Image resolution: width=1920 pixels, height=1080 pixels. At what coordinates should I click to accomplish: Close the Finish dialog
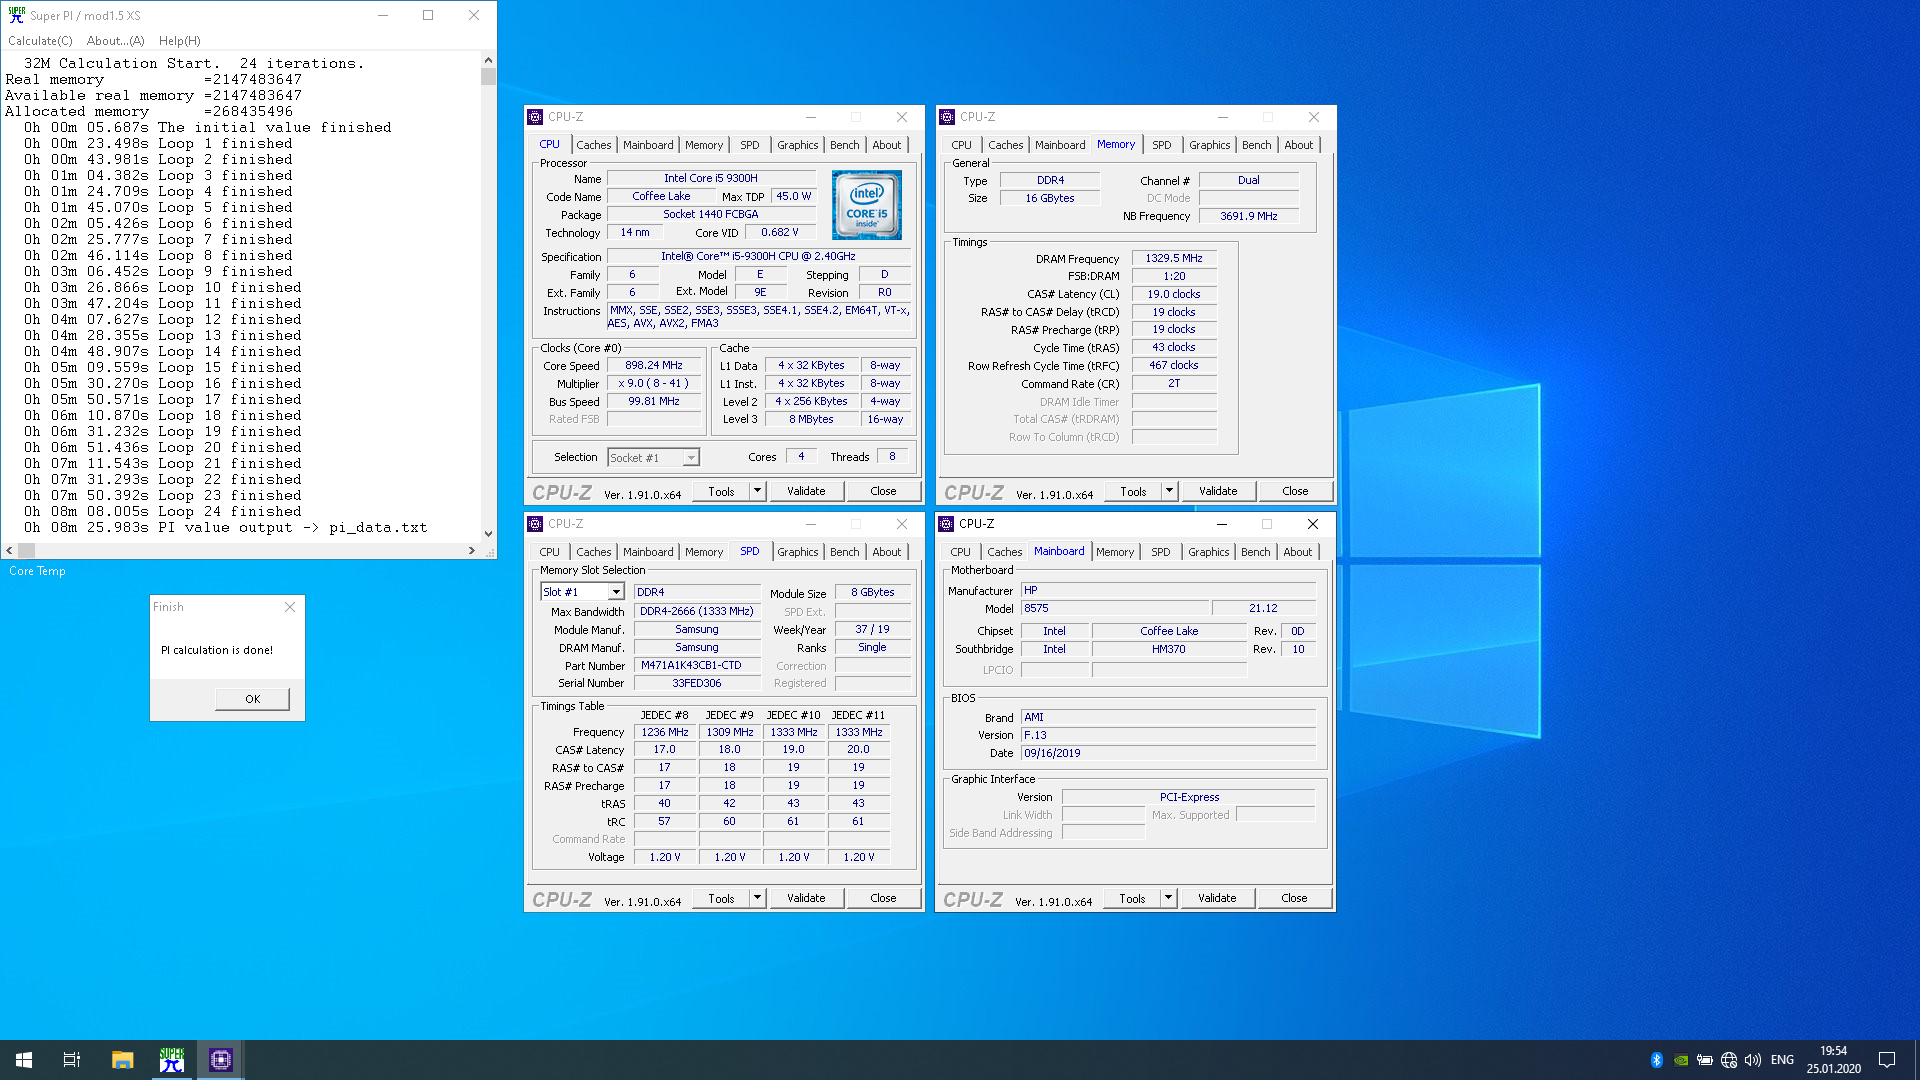click(290, 607)
